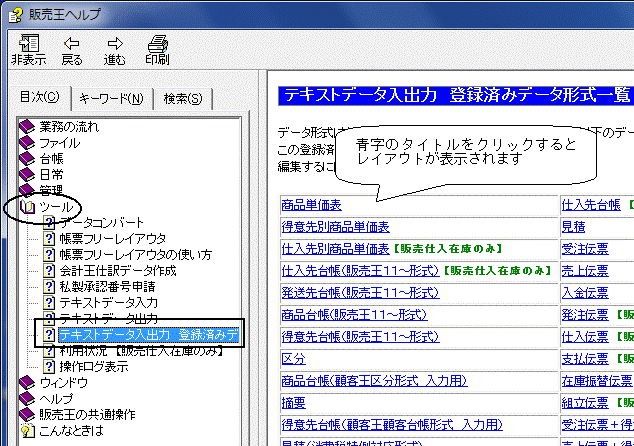Open the 摘要 link
The image size is (634, 446).
point(294,402)
